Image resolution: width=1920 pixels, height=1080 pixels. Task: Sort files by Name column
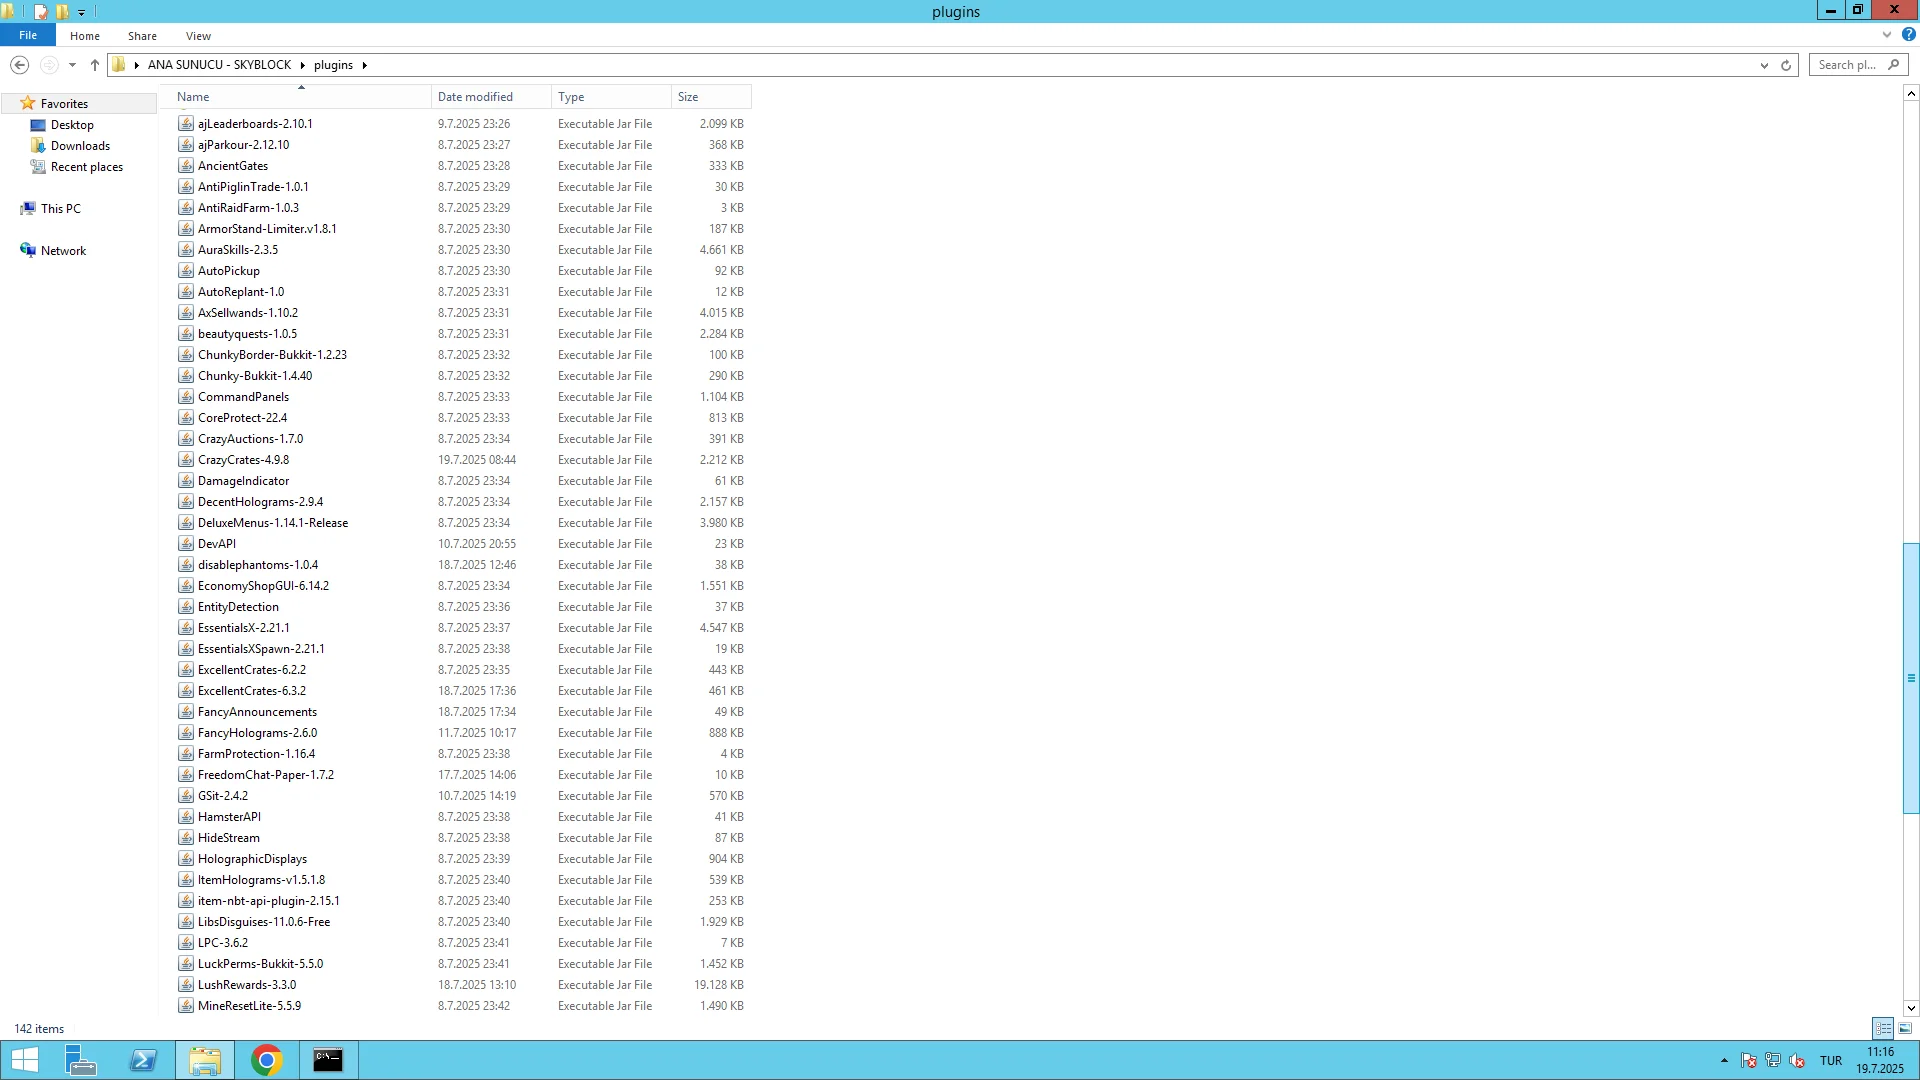click(x=301, y=97)
